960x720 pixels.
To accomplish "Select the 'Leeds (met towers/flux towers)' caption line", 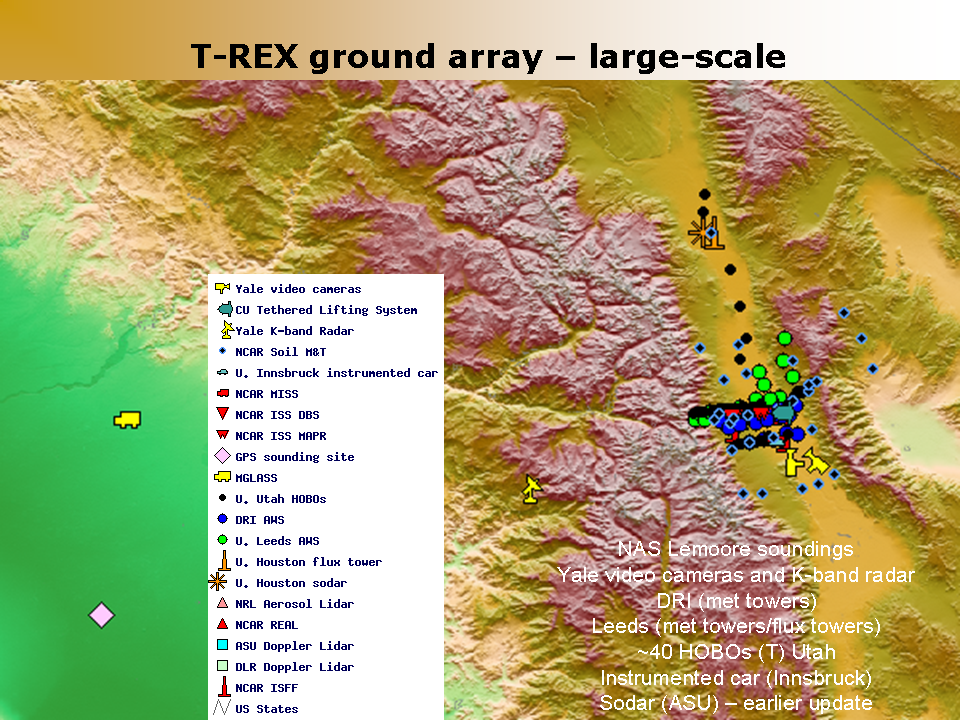I will pos(736,626).
